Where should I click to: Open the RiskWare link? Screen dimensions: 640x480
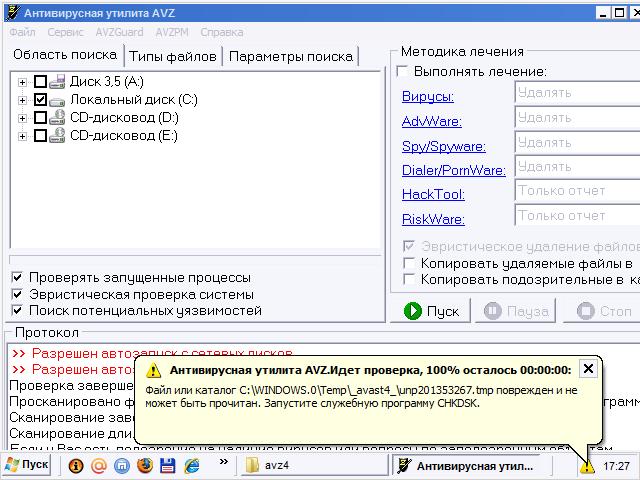pyautogui.click(x=433, y=219)
